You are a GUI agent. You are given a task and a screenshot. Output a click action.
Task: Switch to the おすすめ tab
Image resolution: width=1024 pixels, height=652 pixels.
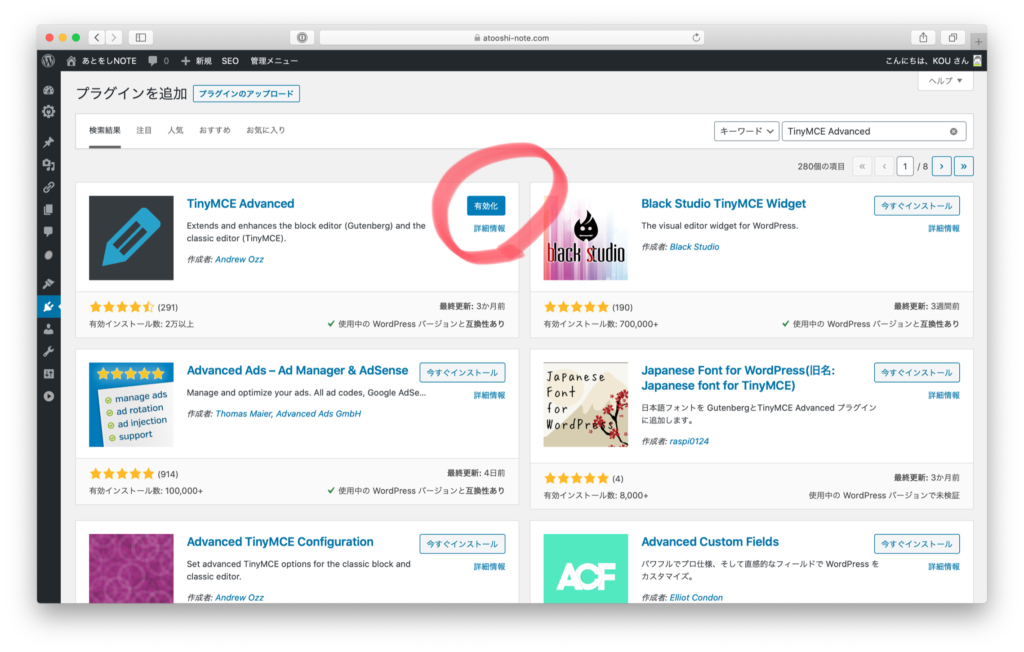214,130
